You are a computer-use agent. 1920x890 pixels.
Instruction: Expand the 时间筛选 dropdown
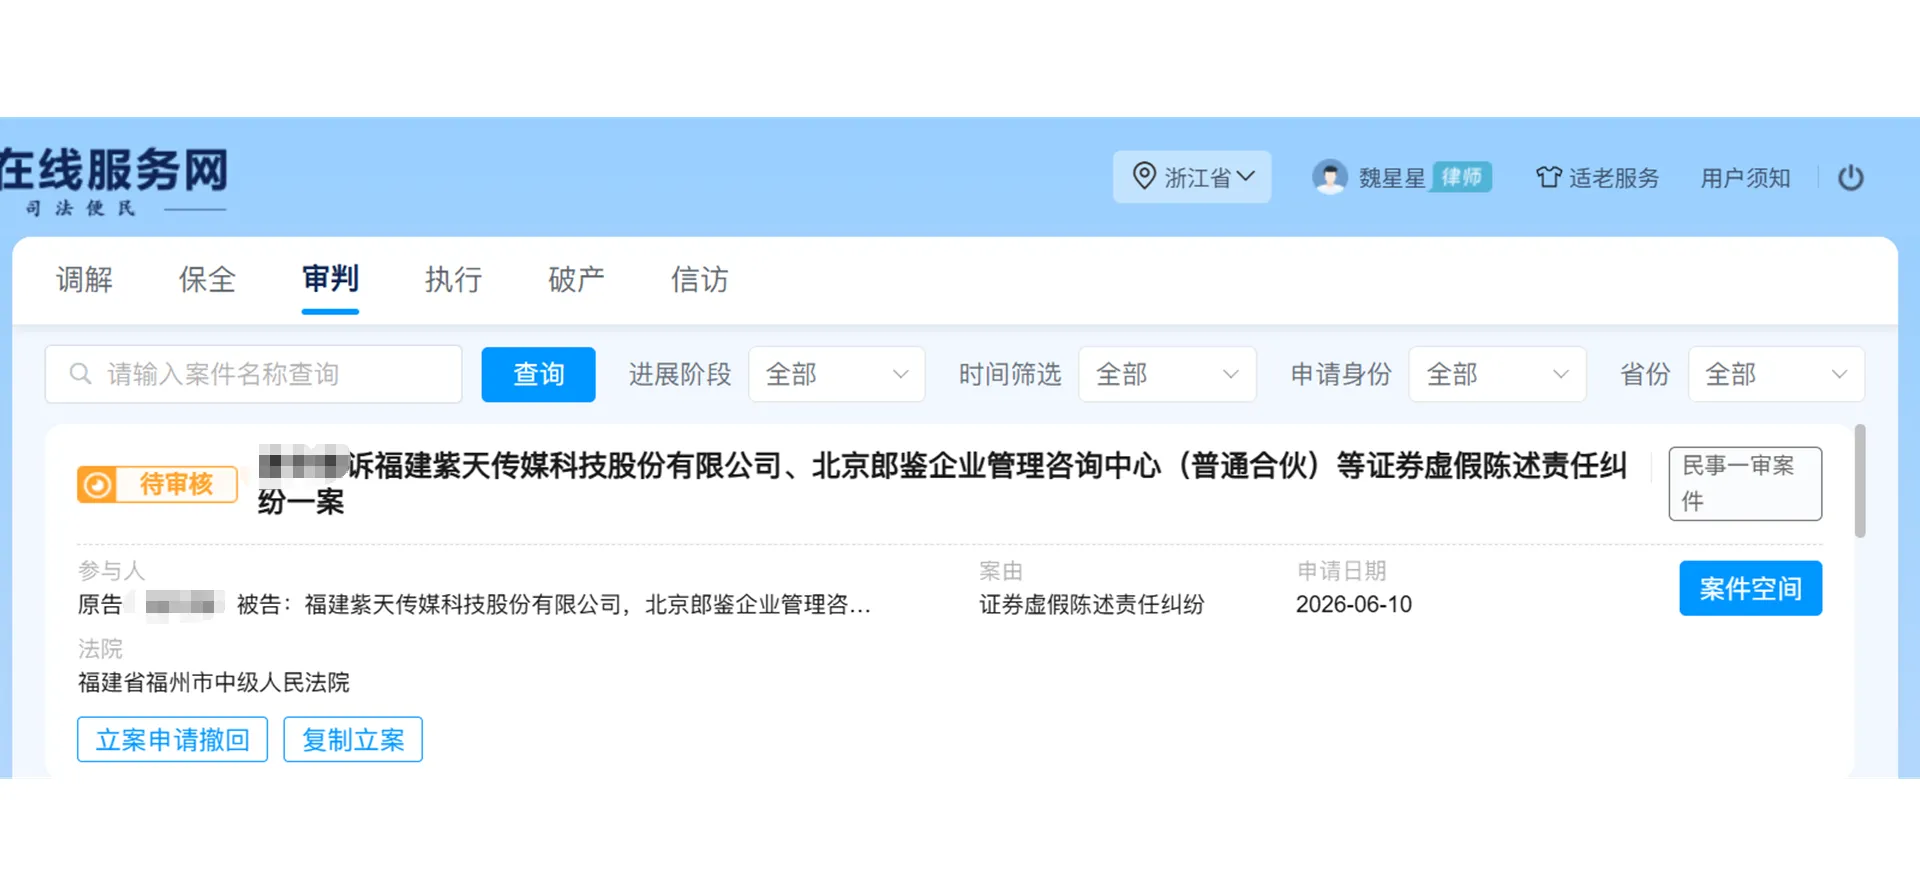point(1167,374)
